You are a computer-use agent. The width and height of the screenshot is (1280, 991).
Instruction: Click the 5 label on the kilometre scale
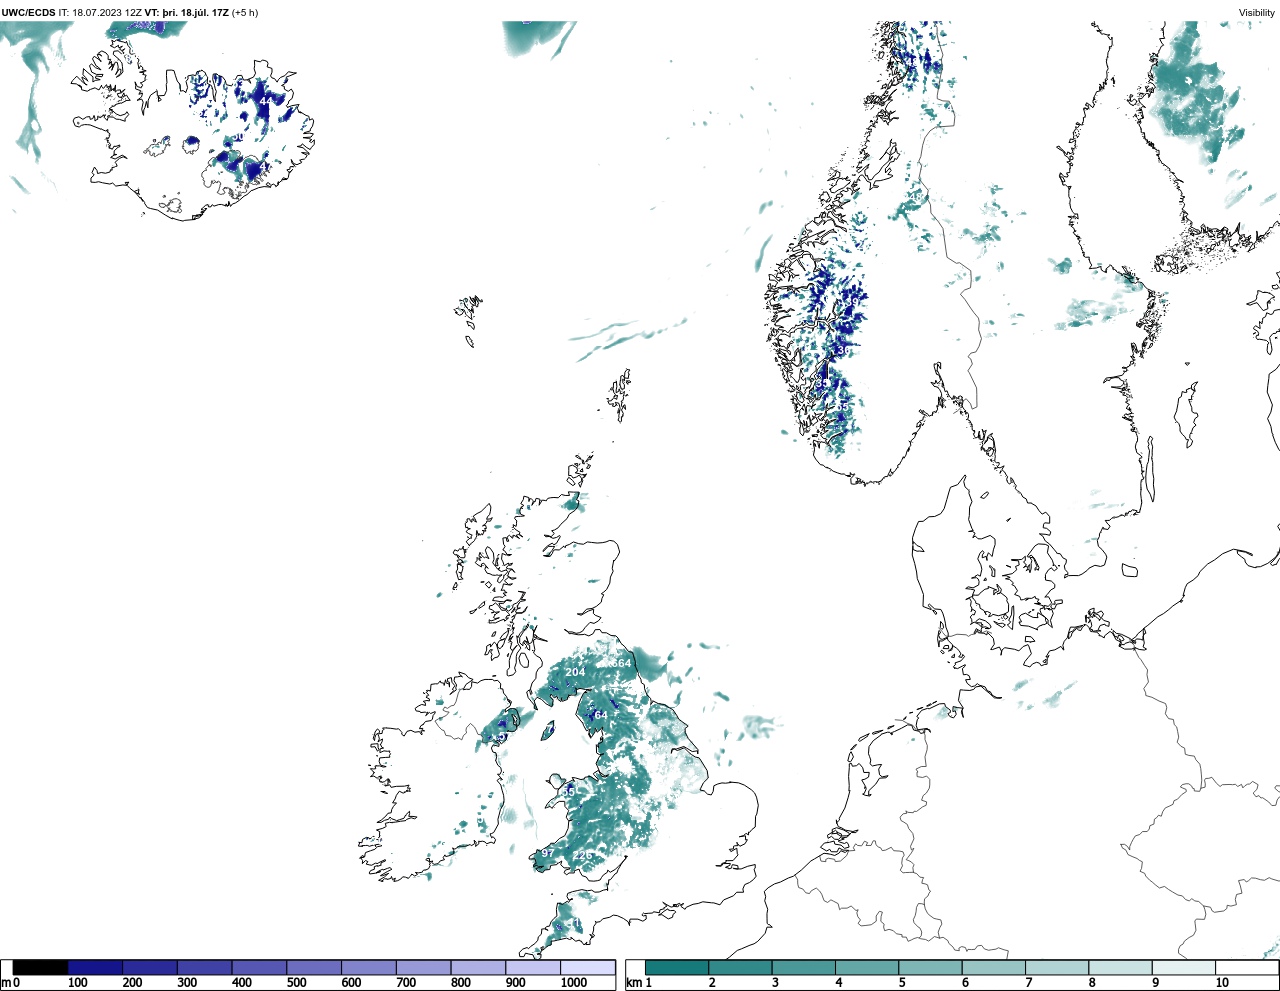[x=901, y=983]
